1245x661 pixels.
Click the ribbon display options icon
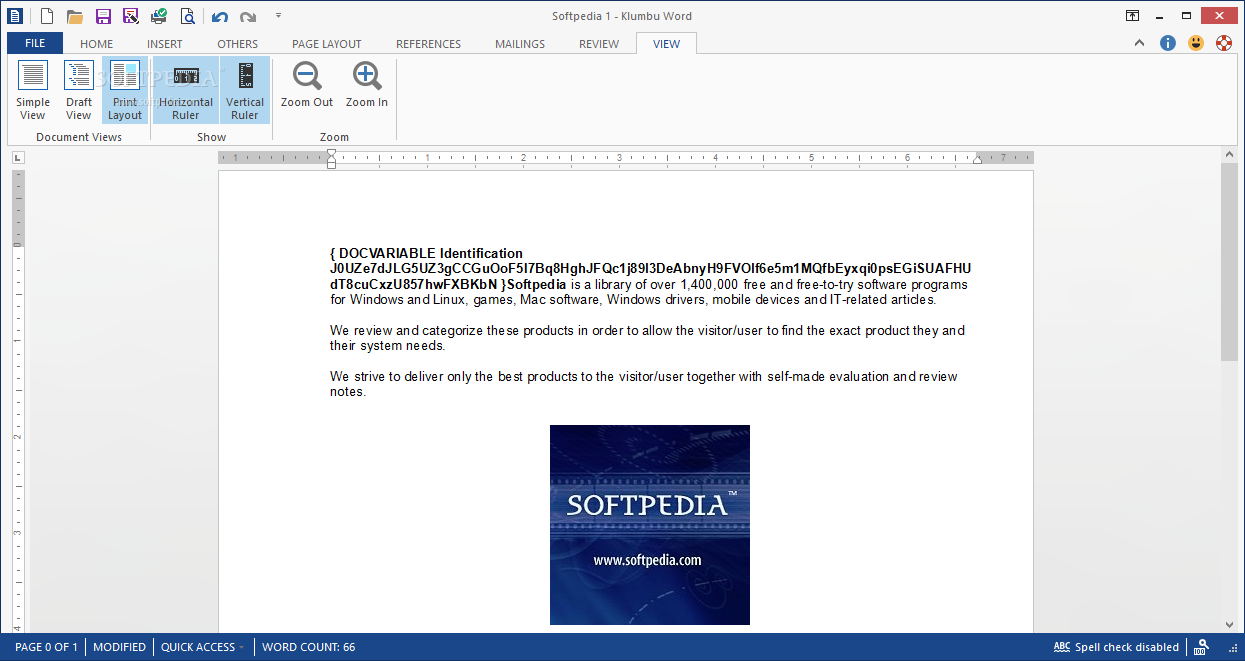pos(1133,16)
